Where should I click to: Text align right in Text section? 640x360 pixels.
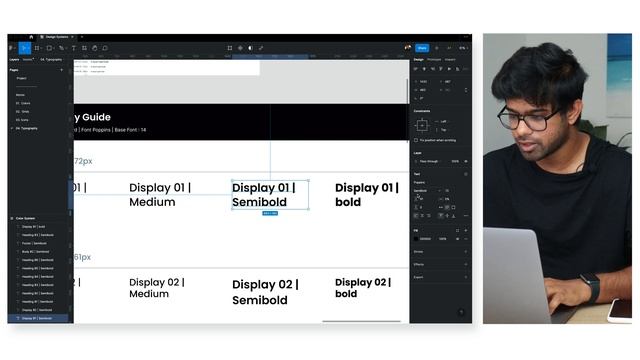point(428,216)
